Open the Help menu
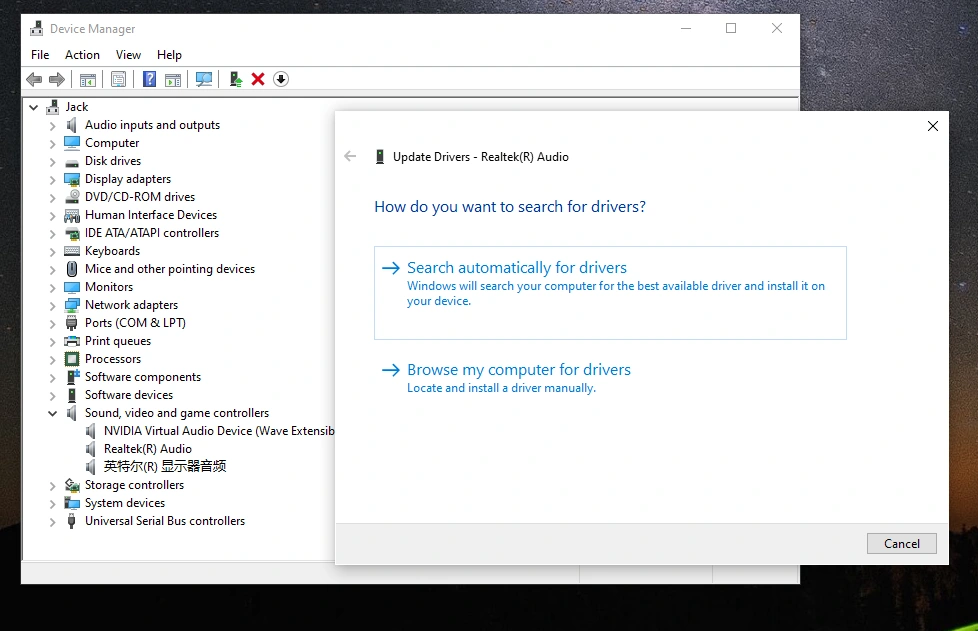Image resolution: width=978 pixels, height=631 pixels. point(169,55)
